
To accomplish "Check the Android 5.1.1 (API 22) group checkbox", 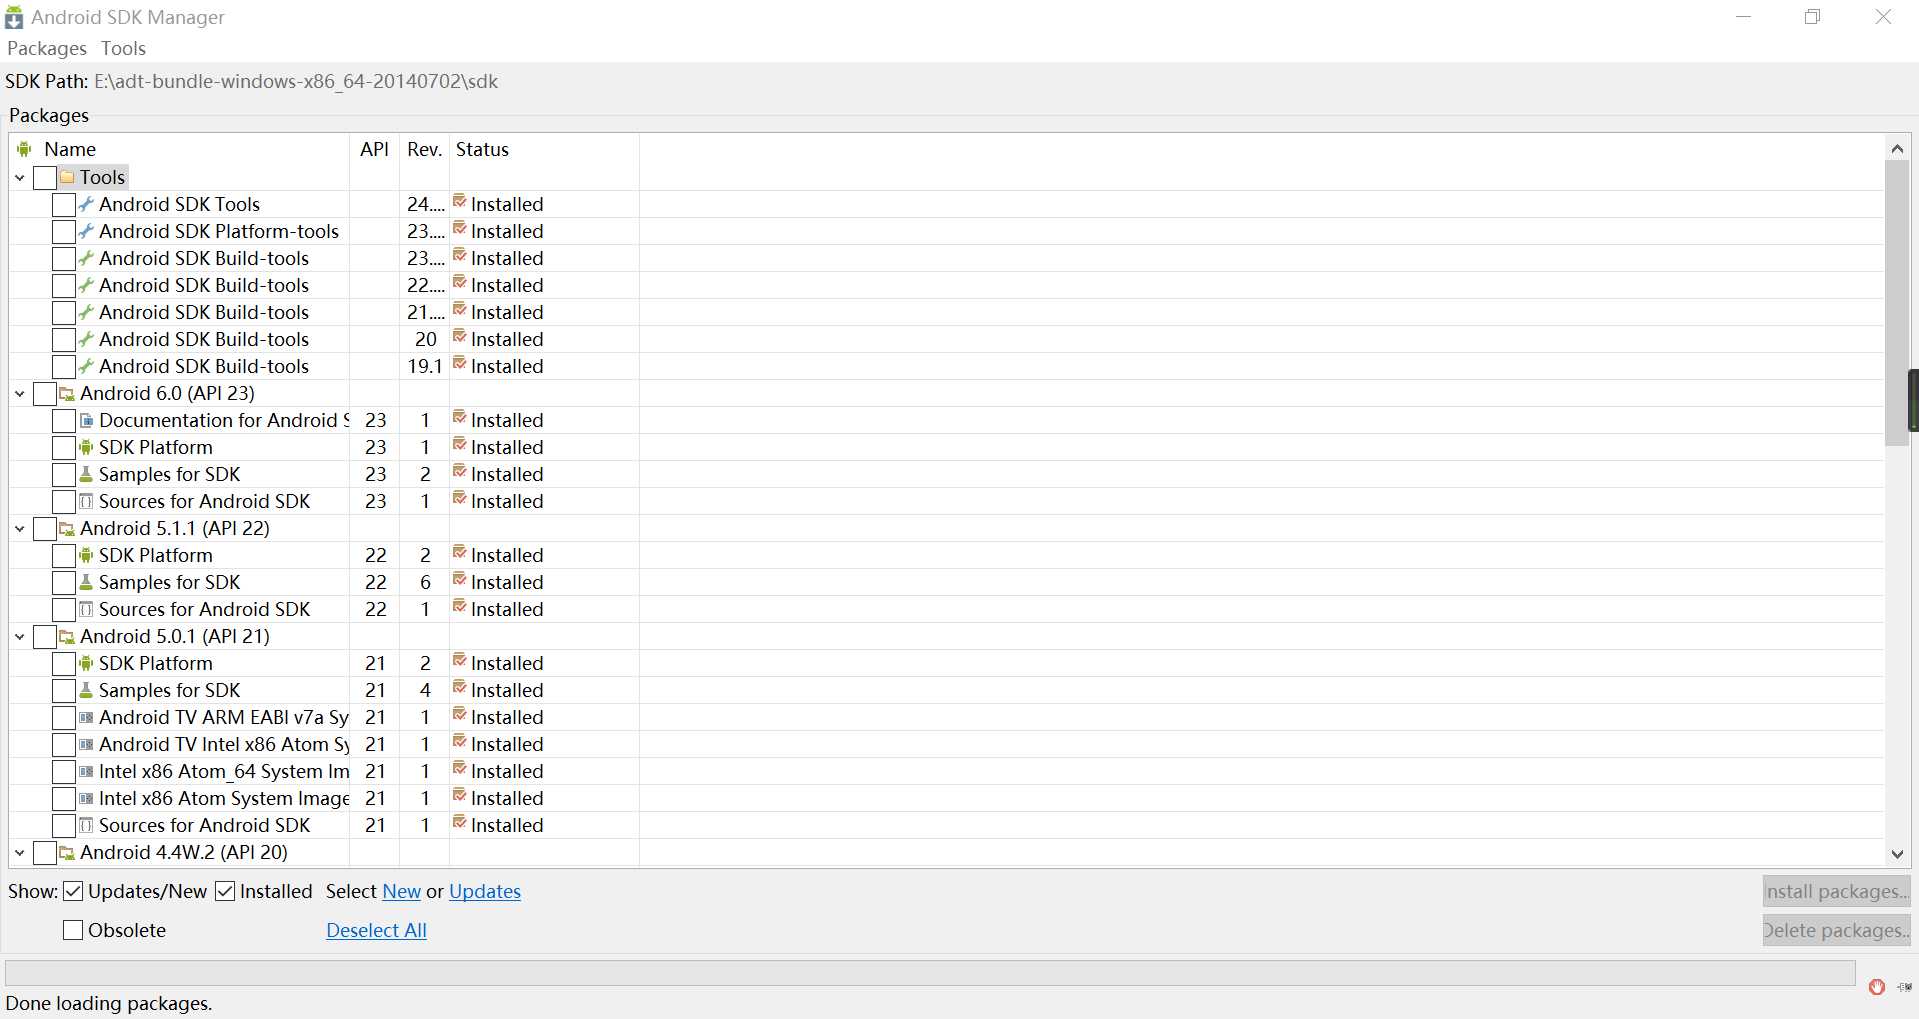I will (x=45, y=528).
